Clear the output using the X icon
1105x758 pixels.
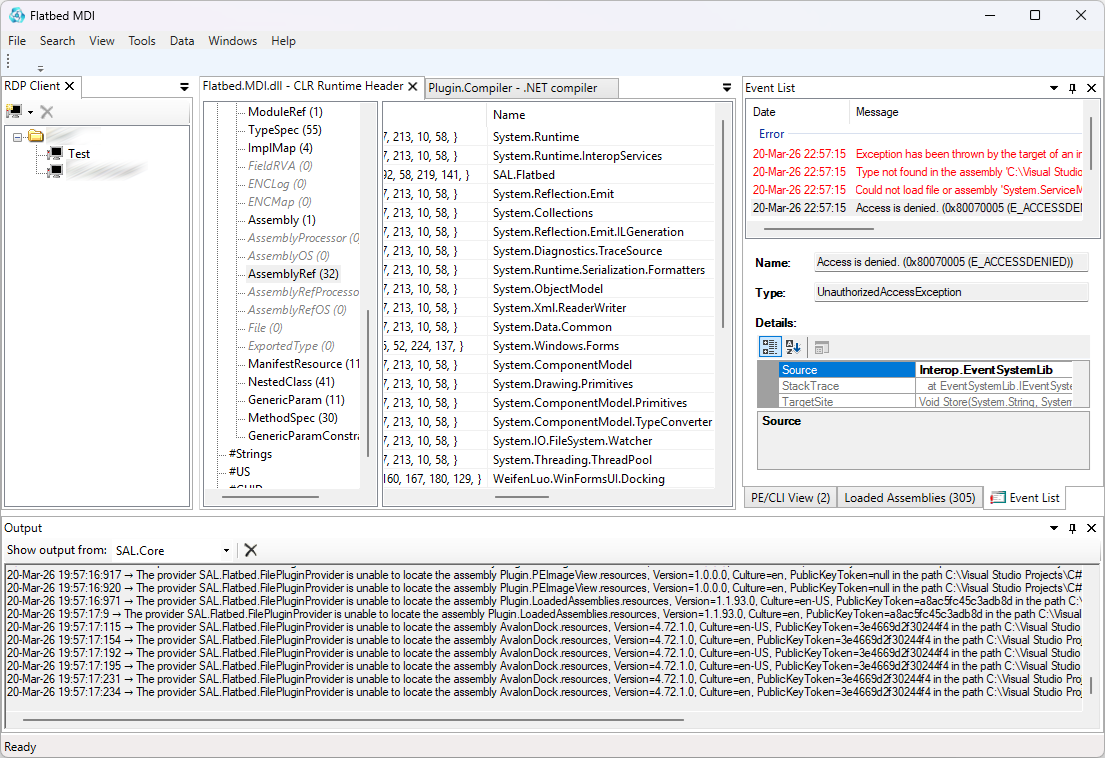click(251, 550)
